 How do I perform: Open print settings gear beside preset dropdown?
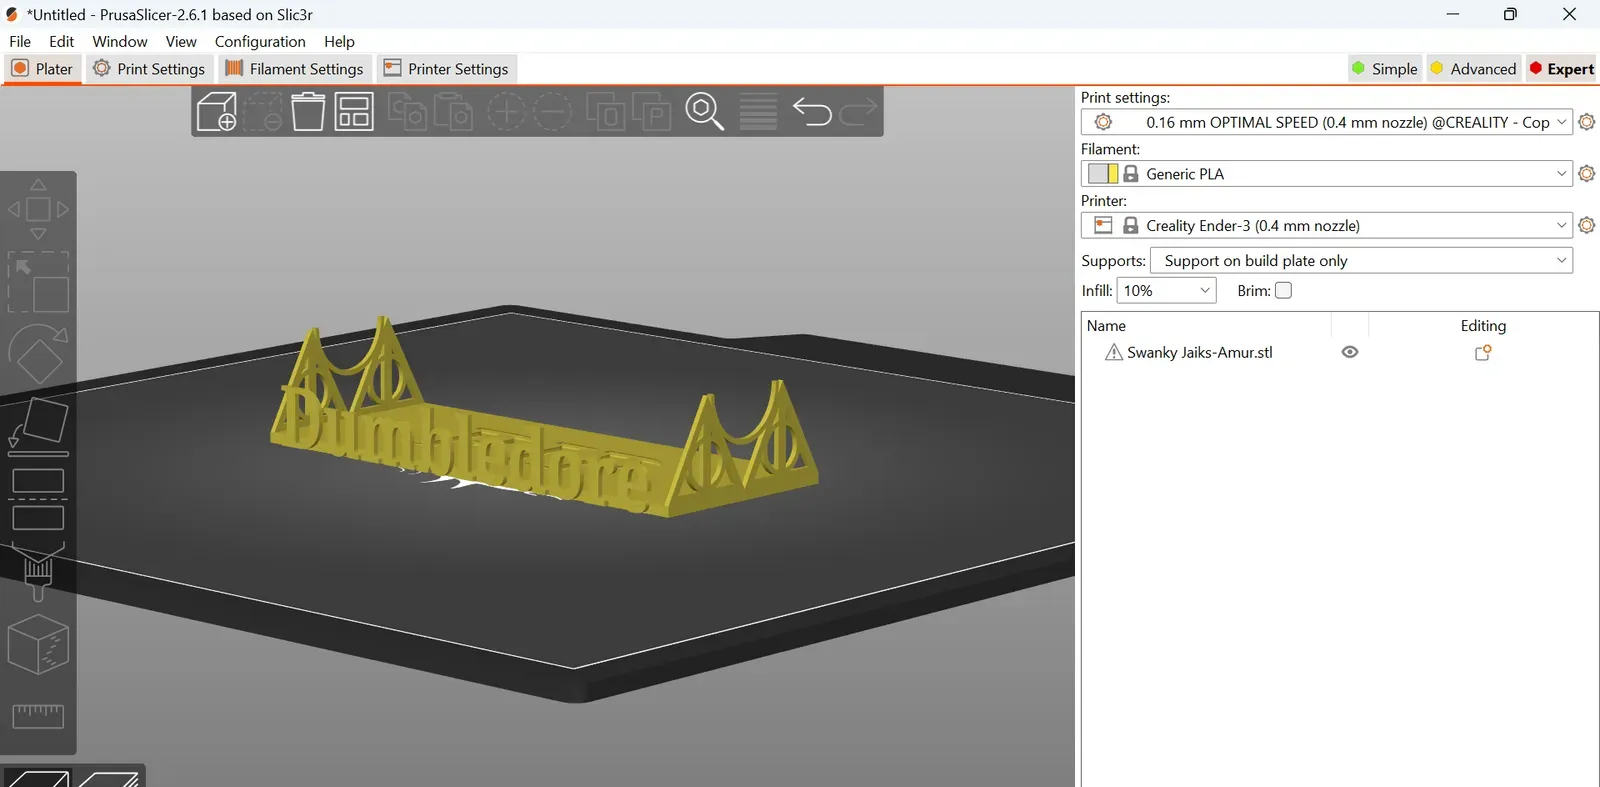[1587, 122]
